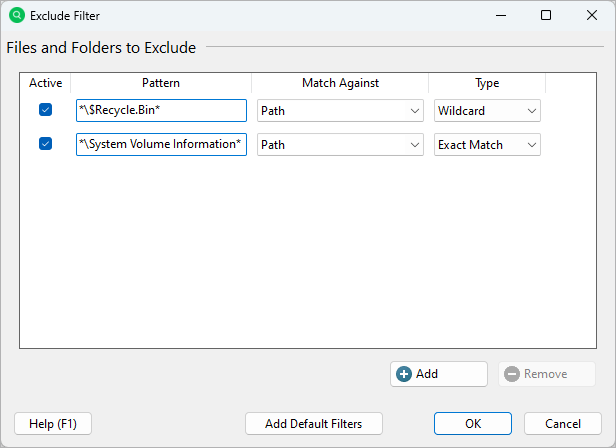The height and width of the screenshot is (448, 616).
Task: Cancel the Exclude Filter dialog
Action: (562, 424)
